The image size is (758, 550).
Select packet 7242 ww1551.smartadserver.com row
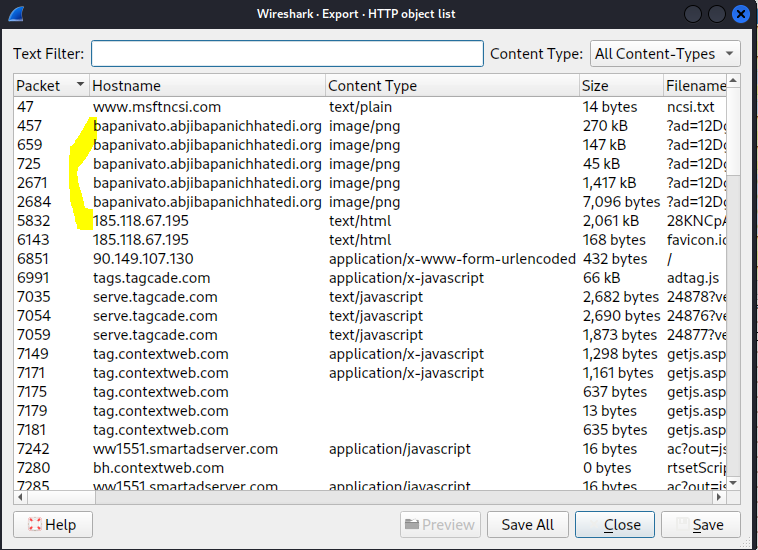coord(370,449)
